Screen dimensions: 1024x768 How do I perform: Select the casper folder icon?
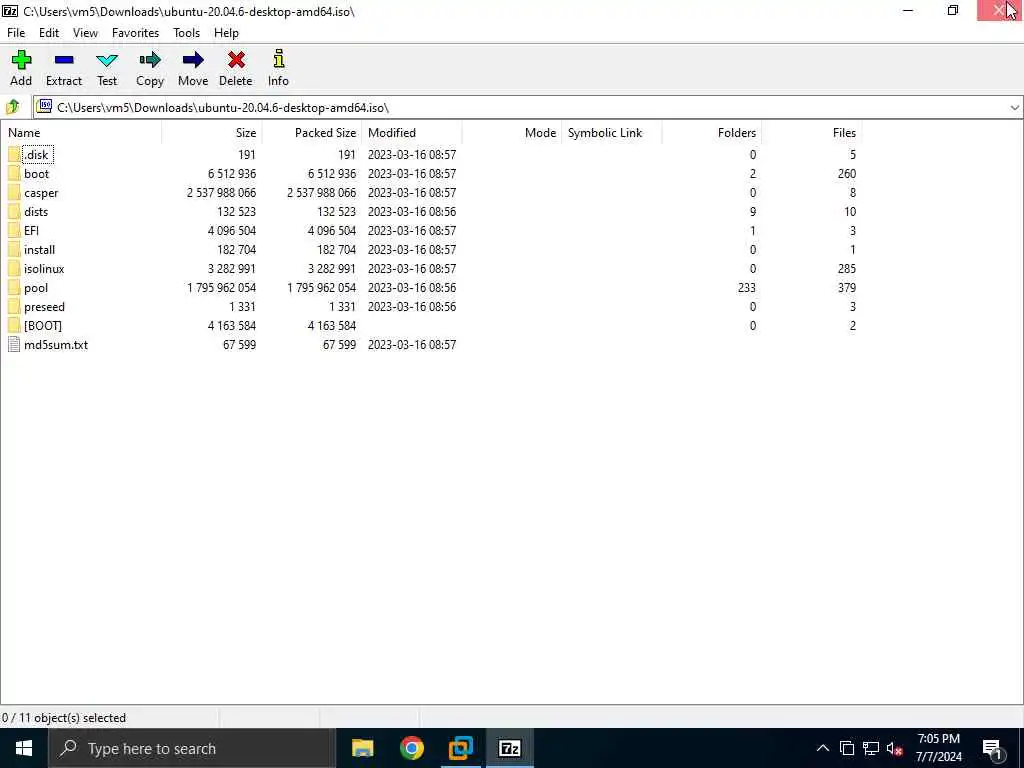[14, 193]
